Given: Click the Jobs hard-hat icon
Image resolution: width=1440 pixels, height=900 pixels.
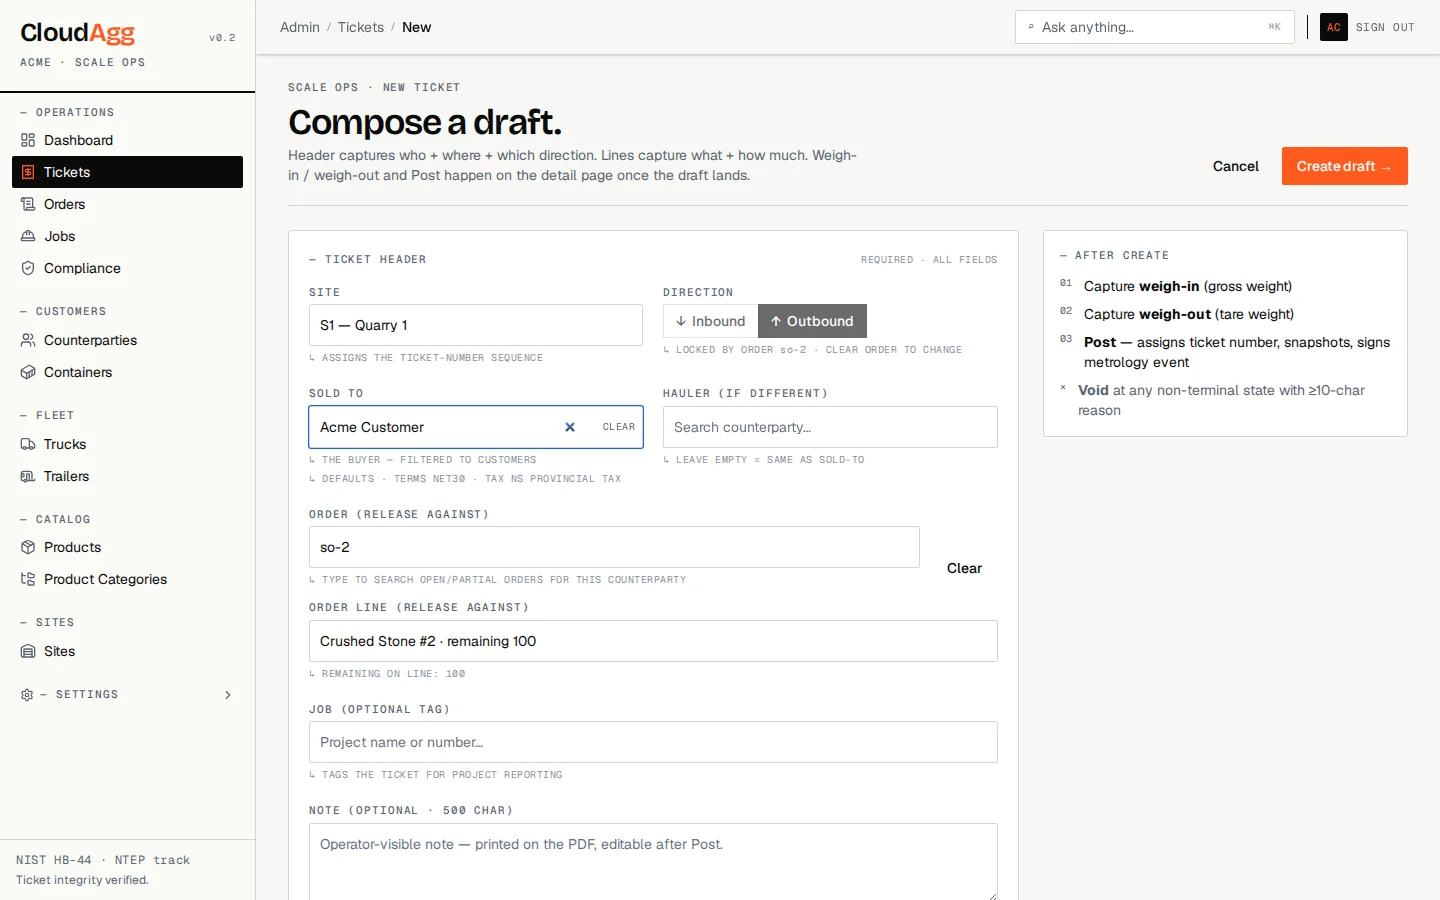Looking at the screenshot, I should pyautogui.click(x=28, y=236).
